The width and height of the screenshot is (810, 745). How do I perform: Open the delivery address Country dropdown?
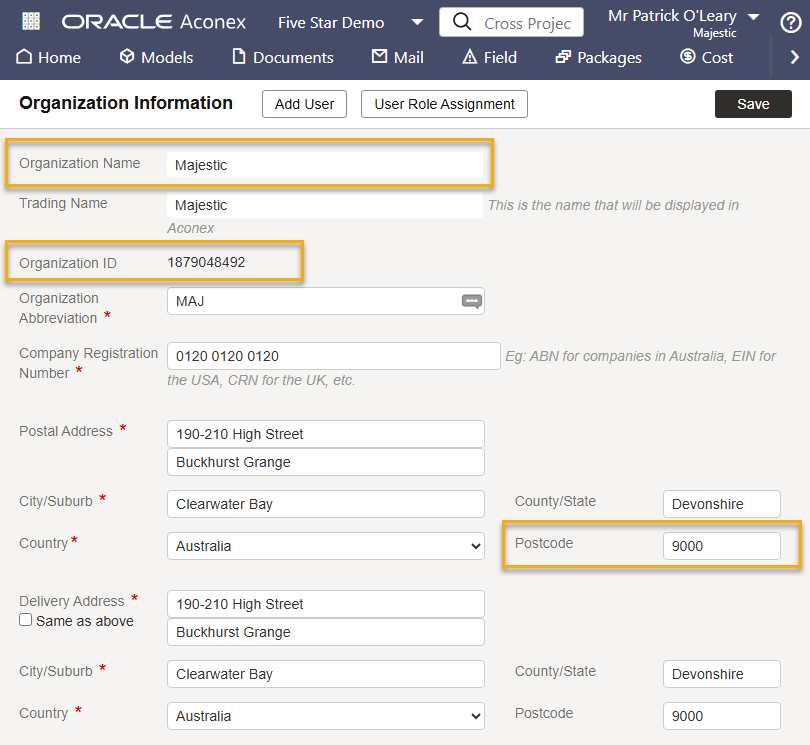325,716
